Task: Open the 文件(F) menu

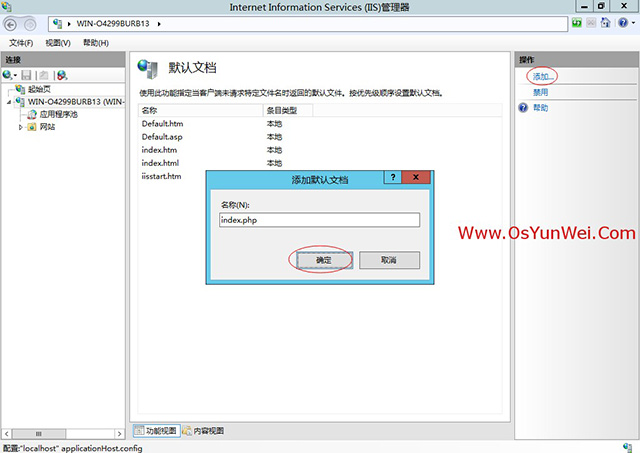Action: (21, 43)
